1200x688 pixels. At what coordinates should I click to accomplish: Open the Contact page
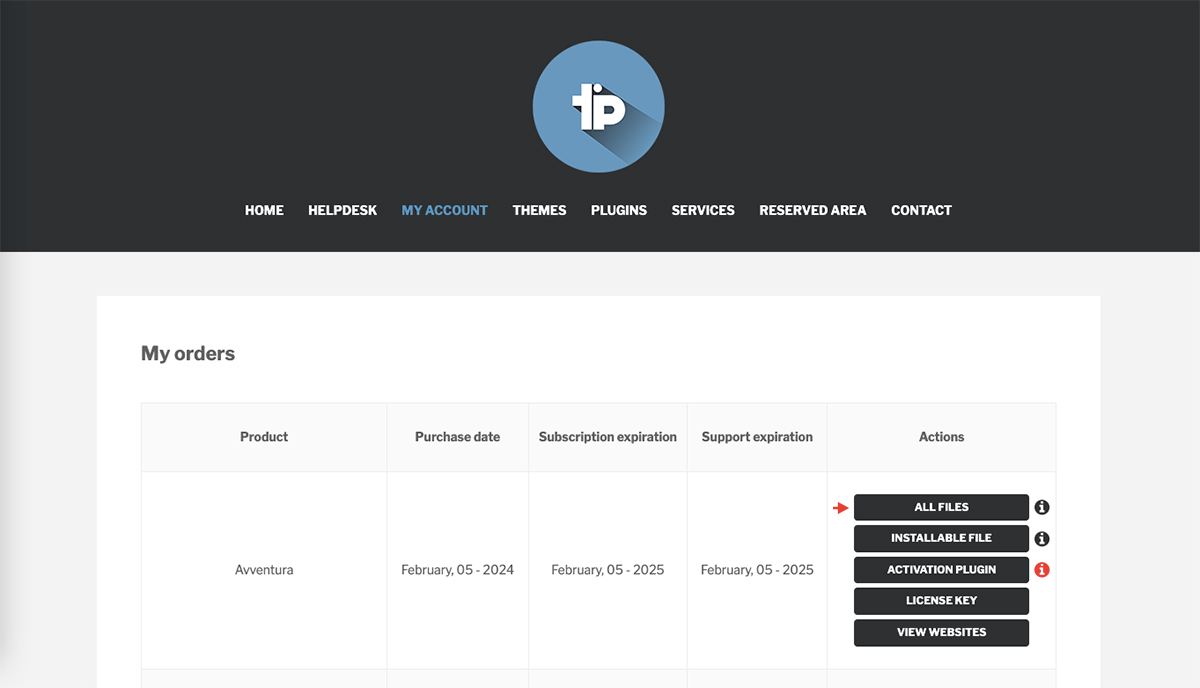pyautogui.click(x=921, y=210)
